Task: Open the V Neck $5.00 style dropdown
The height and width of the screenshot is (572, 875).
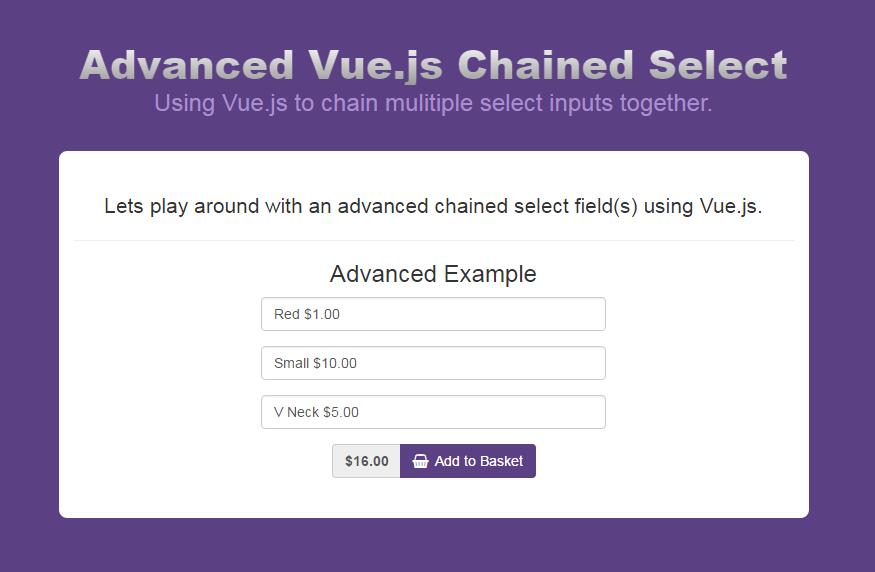Action: click(x=433, y=412)
